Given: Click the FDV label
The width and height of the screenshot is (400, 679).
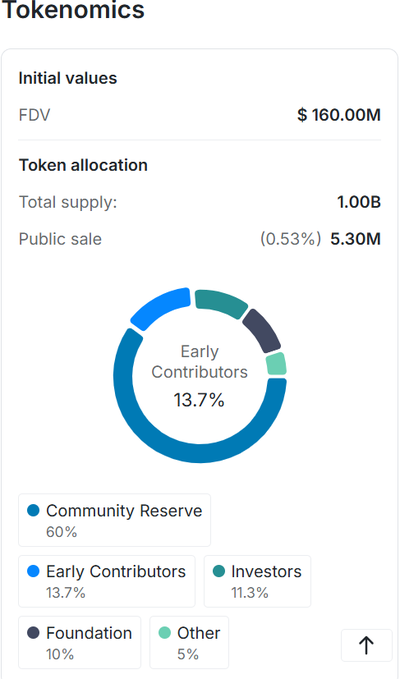Looking at the screenshot, I should pos(35,115).
